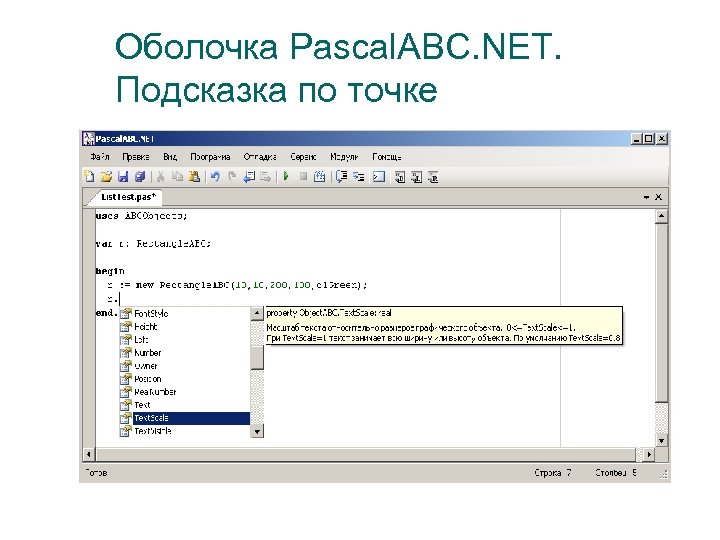Select TextVisible in the completion list
This screenshot has width=720, height=540.
(x=185, y=431)
